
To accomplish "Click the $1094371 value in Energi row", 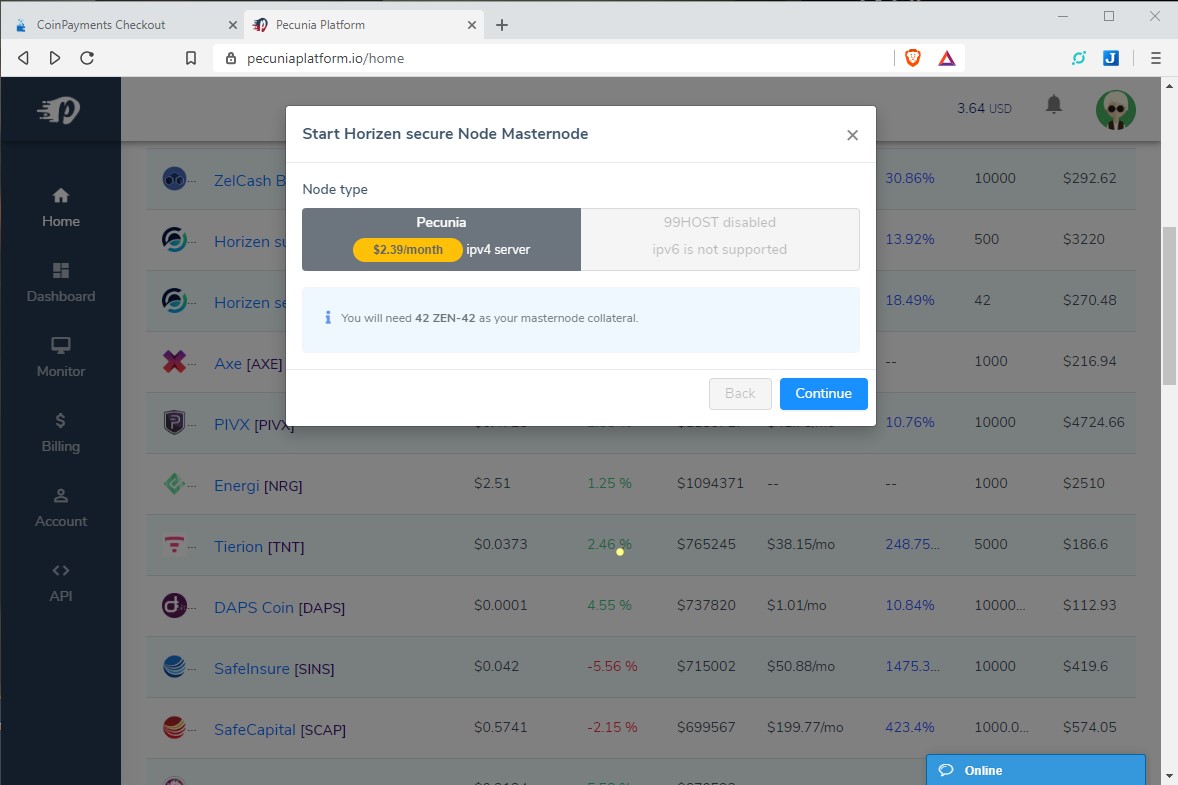I will click(710, 483).
